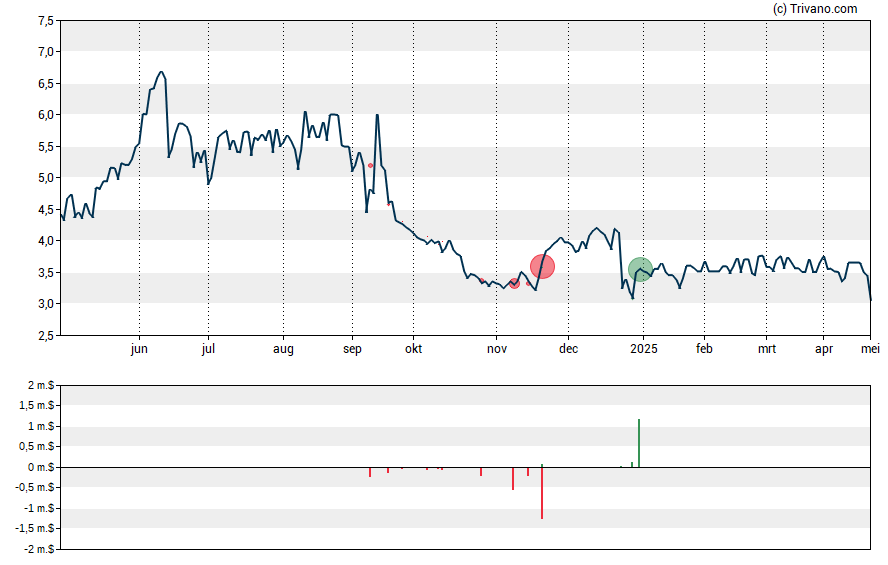The height and width of the screenshot is (565, 888).
Task: Click the '-1,5 m.$' volume axis label
Action: tap(35, 529)
